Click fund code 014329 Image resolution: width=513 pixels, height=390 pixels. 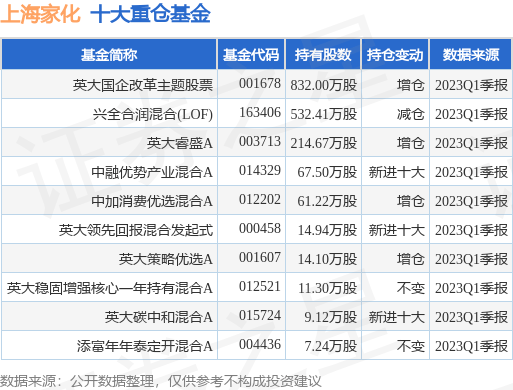(260, 170)
